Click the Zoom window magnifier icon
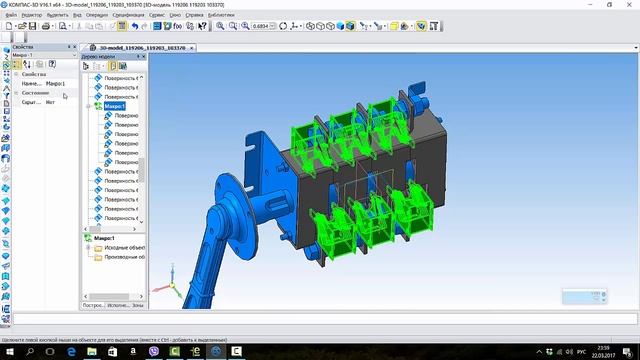640x360 pixels. [233, 26]
